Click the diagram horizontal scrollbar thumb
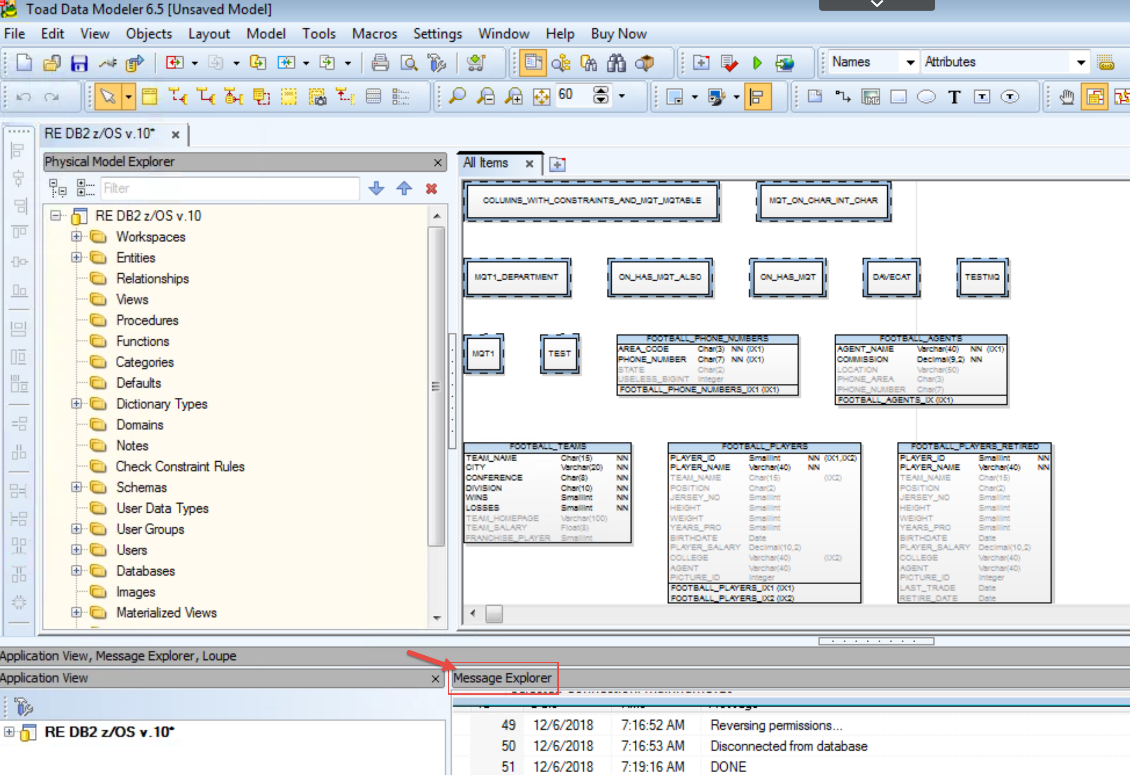Screen dimensions: 1130x775 click(494, 614)
